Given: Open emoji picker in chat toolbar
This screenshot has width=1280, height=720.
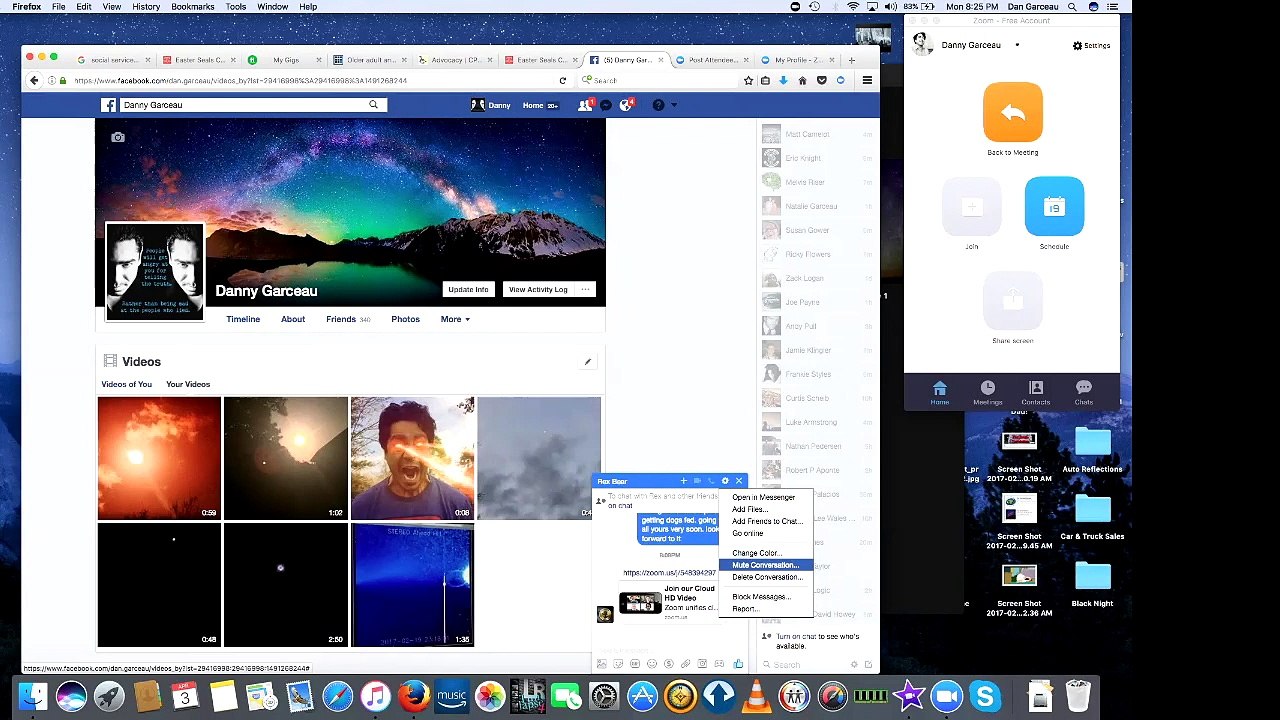Looking at the screenshot, I should tap(652, 664).
